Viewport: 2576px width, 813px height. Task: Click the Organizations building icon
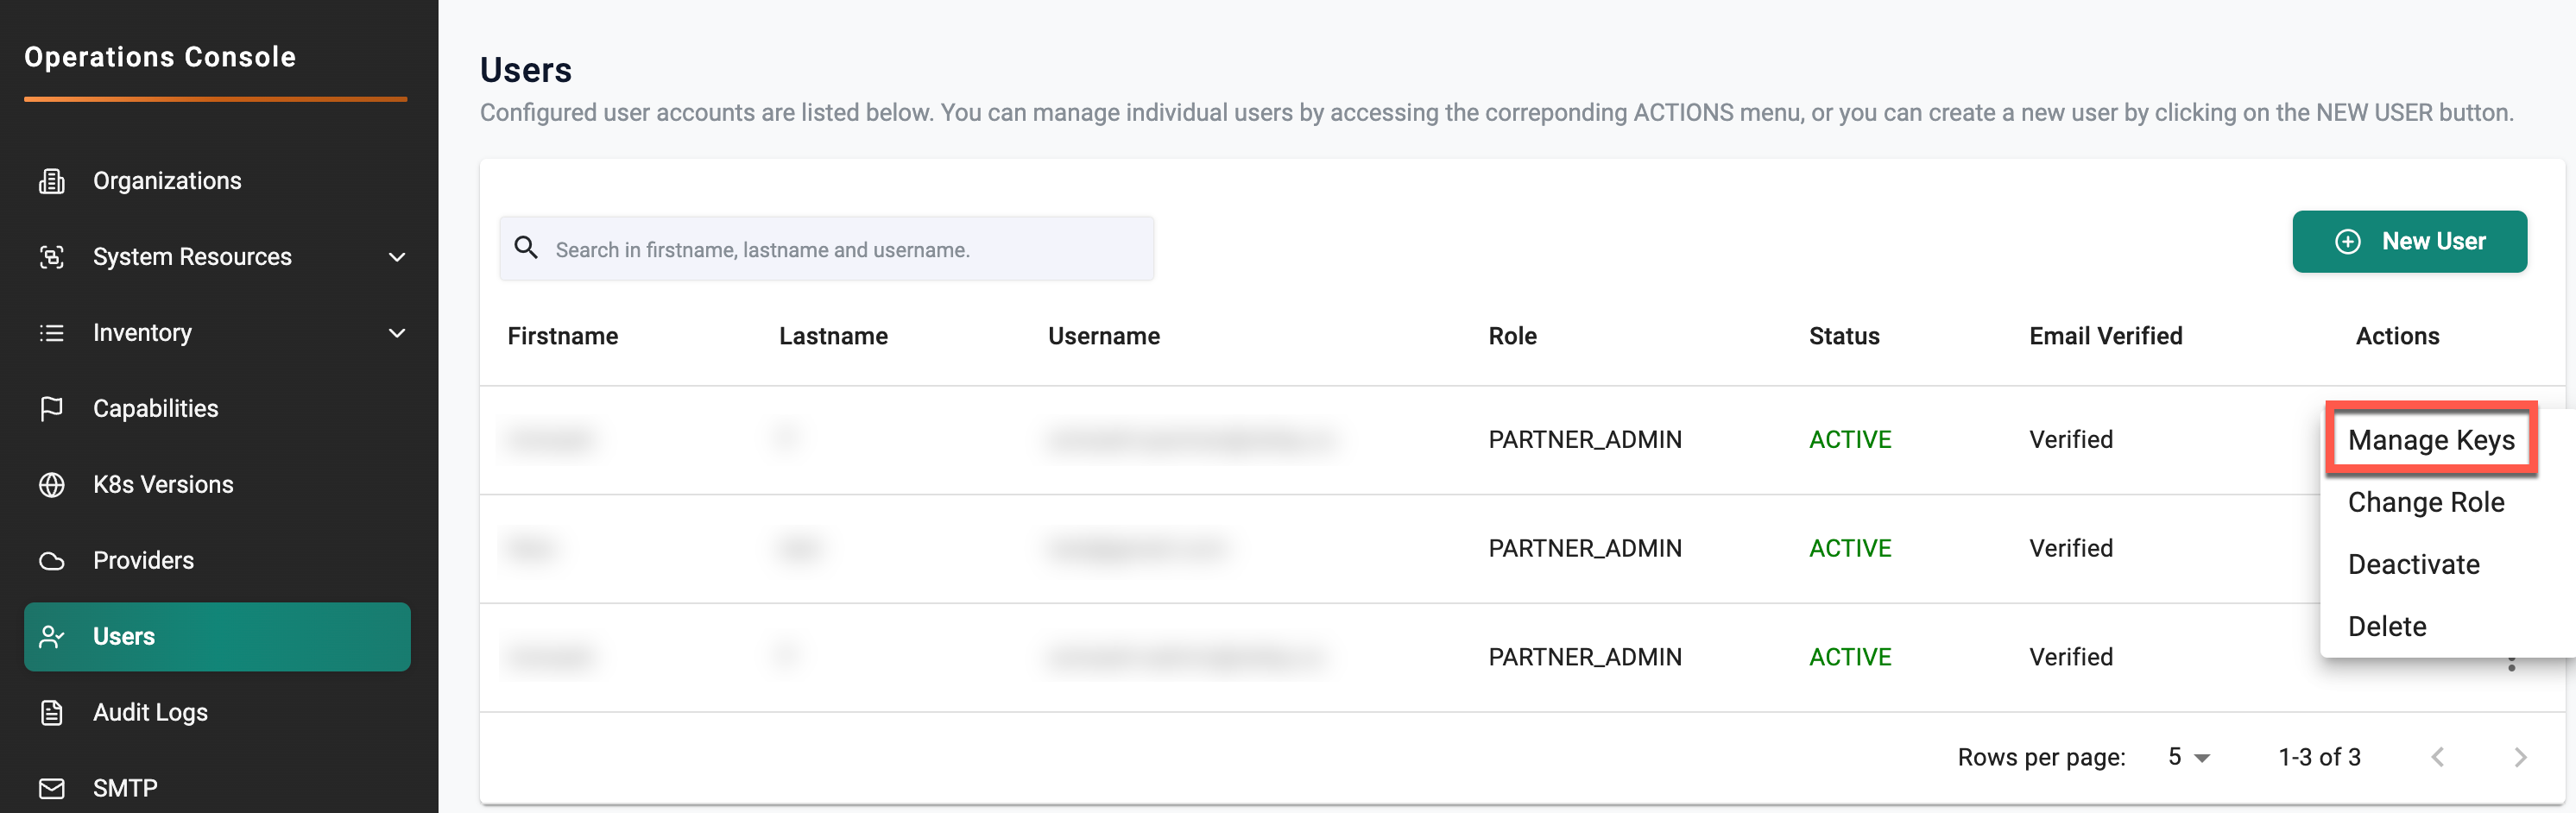tap(51, 181)
